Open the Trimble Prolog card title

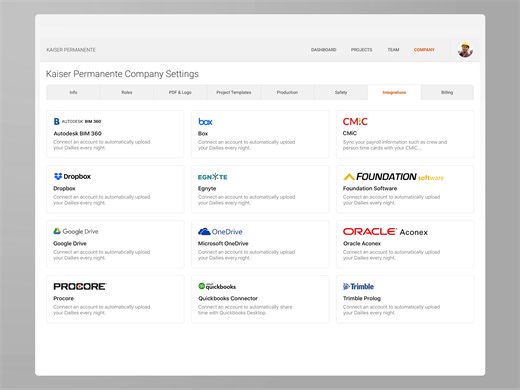(x=362, y=298)
